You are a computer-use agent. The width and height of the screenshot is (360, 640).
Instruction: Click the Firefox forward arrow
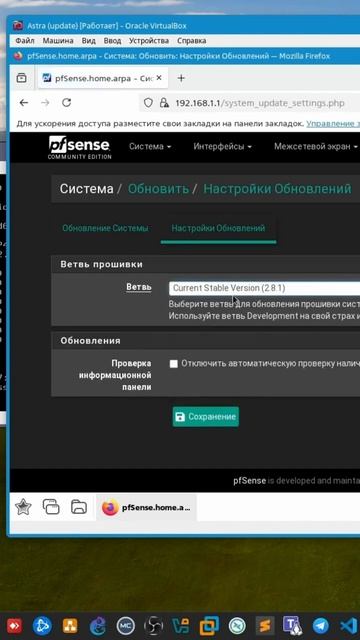[45, 102]
